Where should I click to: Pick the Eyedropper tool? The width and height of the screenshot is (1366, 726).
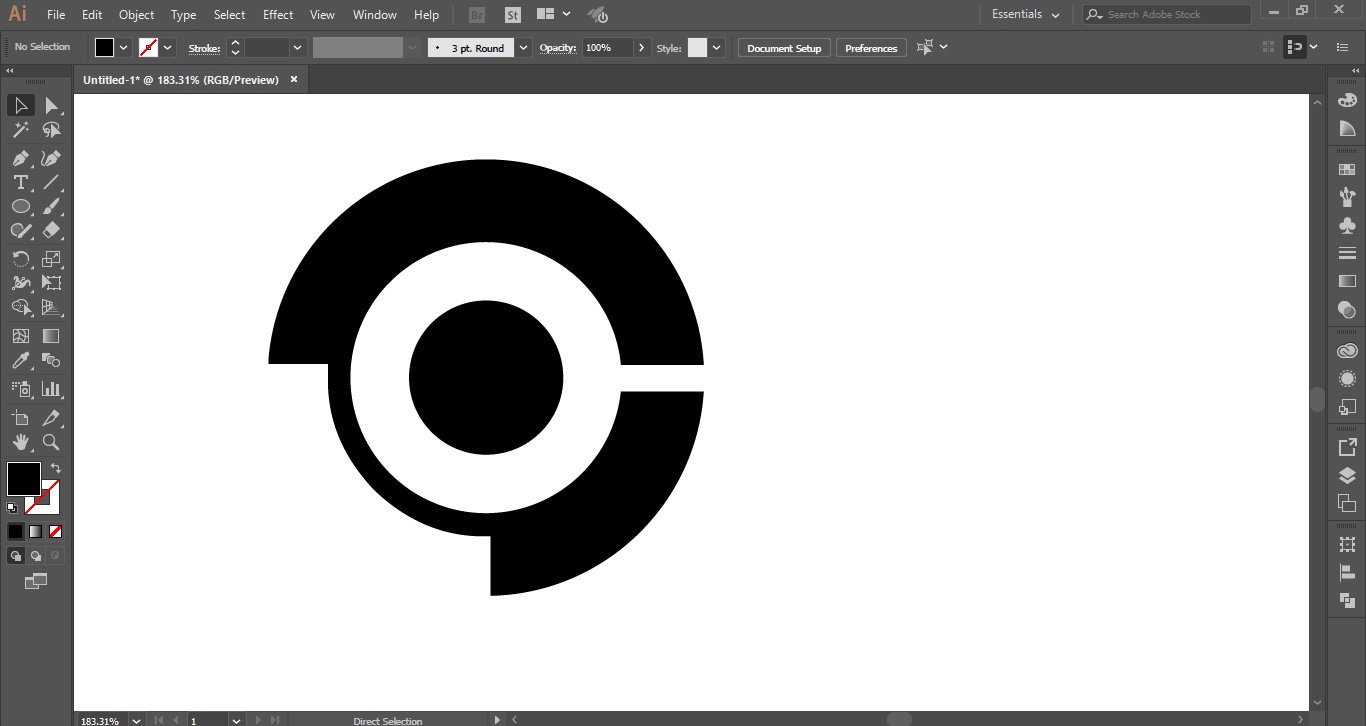(20, 361)
